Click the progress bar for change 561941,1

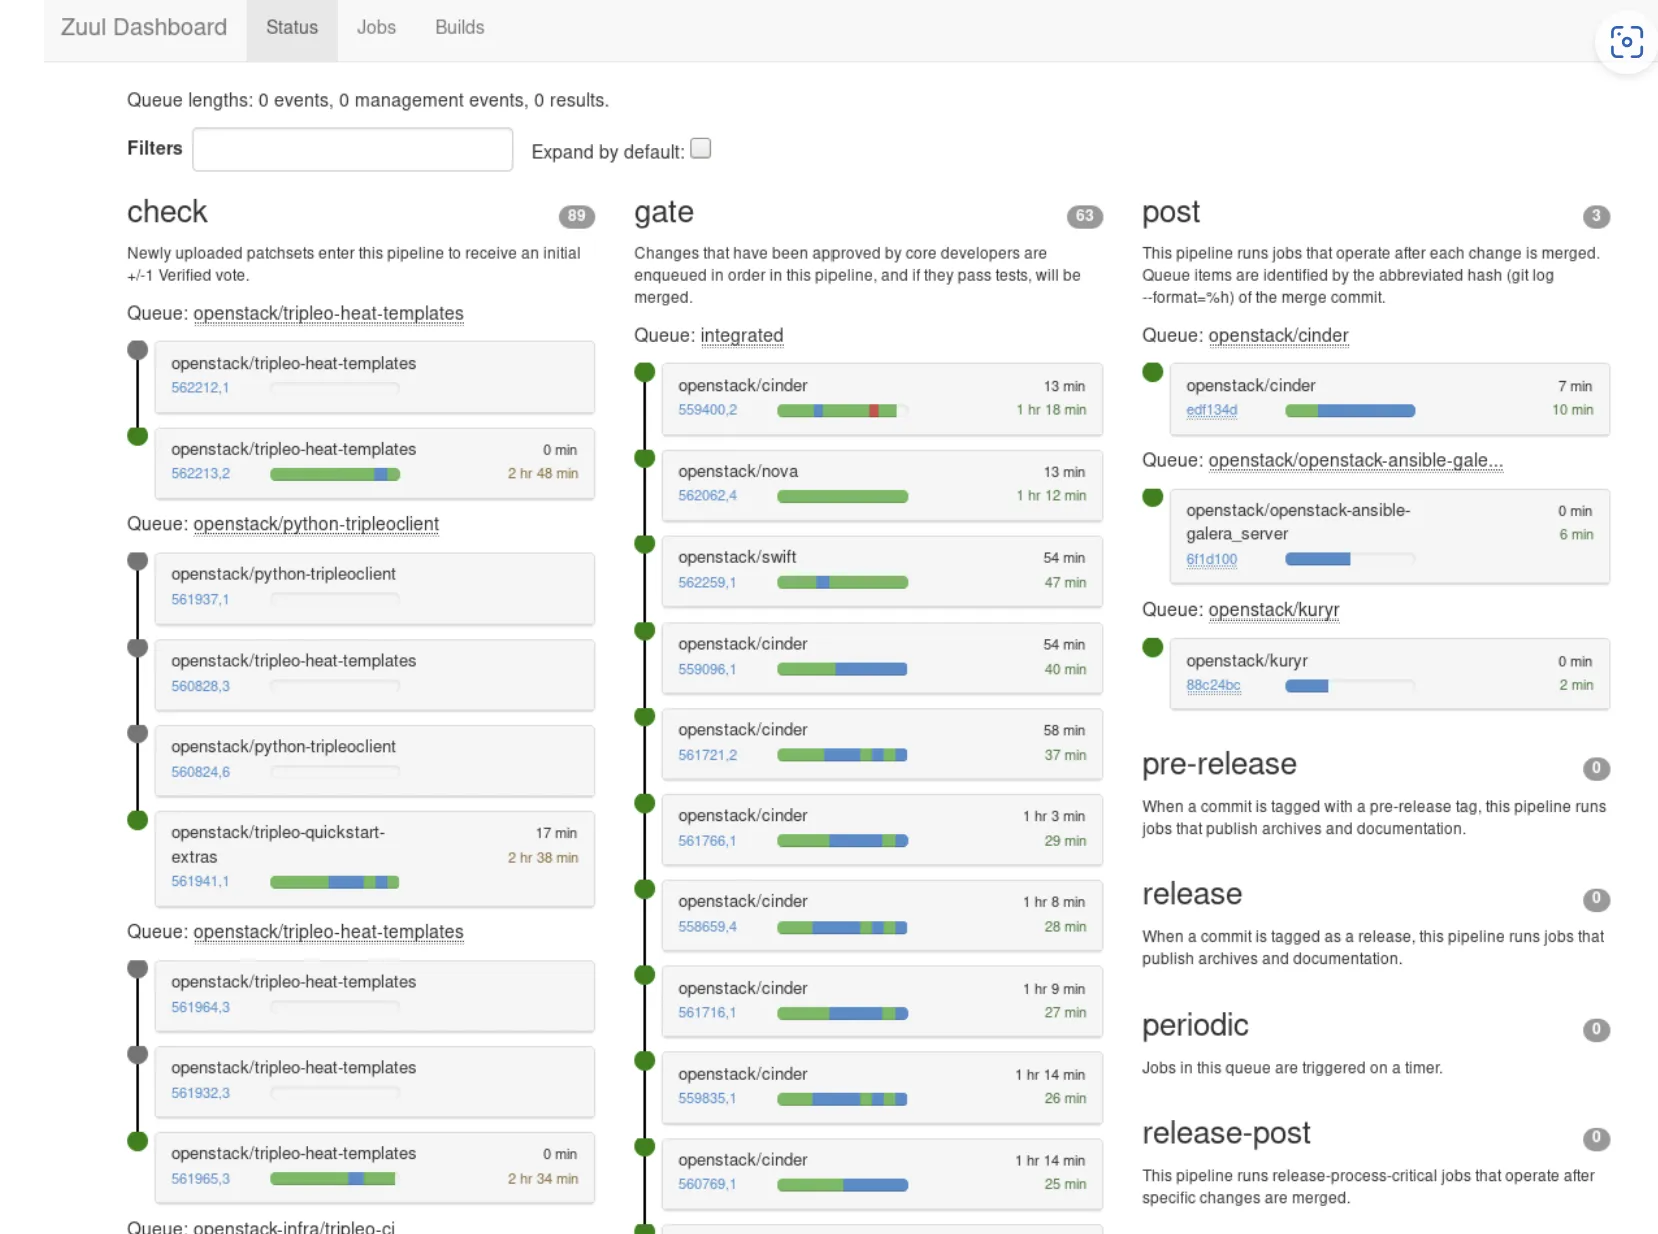335,882
